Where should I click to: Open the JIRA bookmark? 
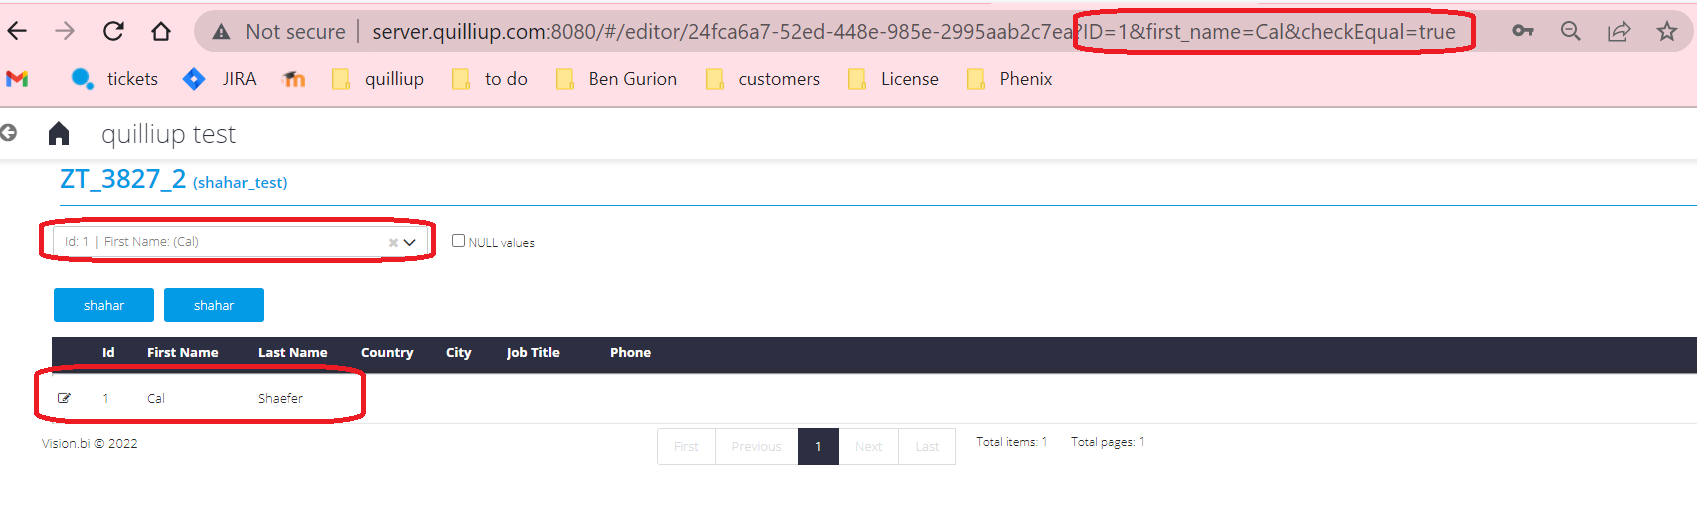click(x=220, y=79)
